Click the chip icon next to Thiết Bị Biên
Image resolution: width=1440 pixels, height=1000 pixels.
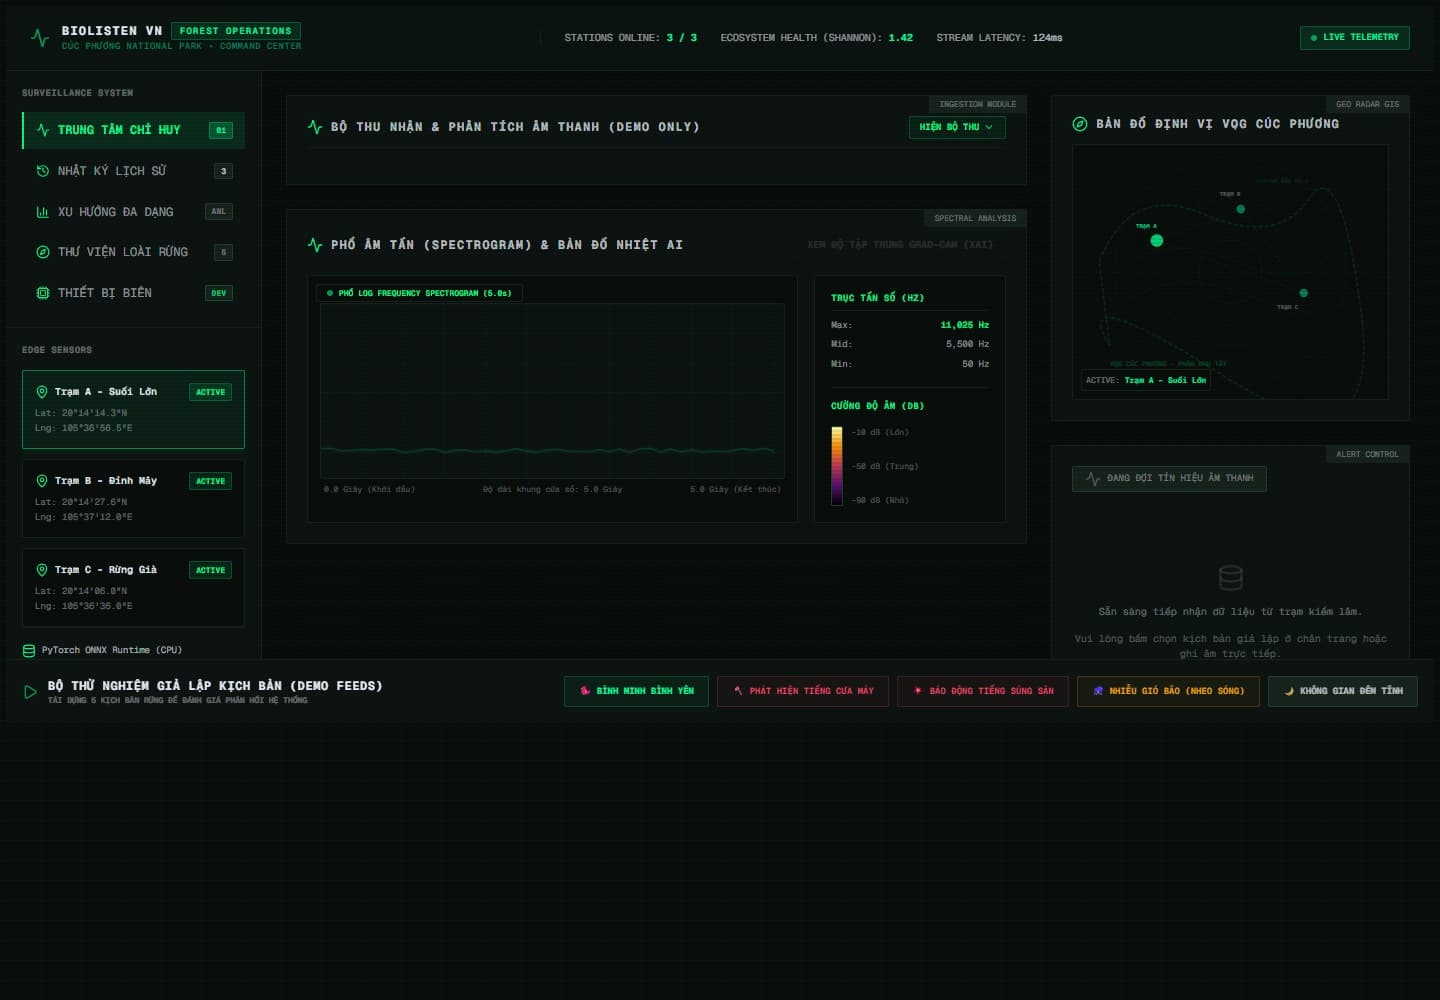coord(43,293)
